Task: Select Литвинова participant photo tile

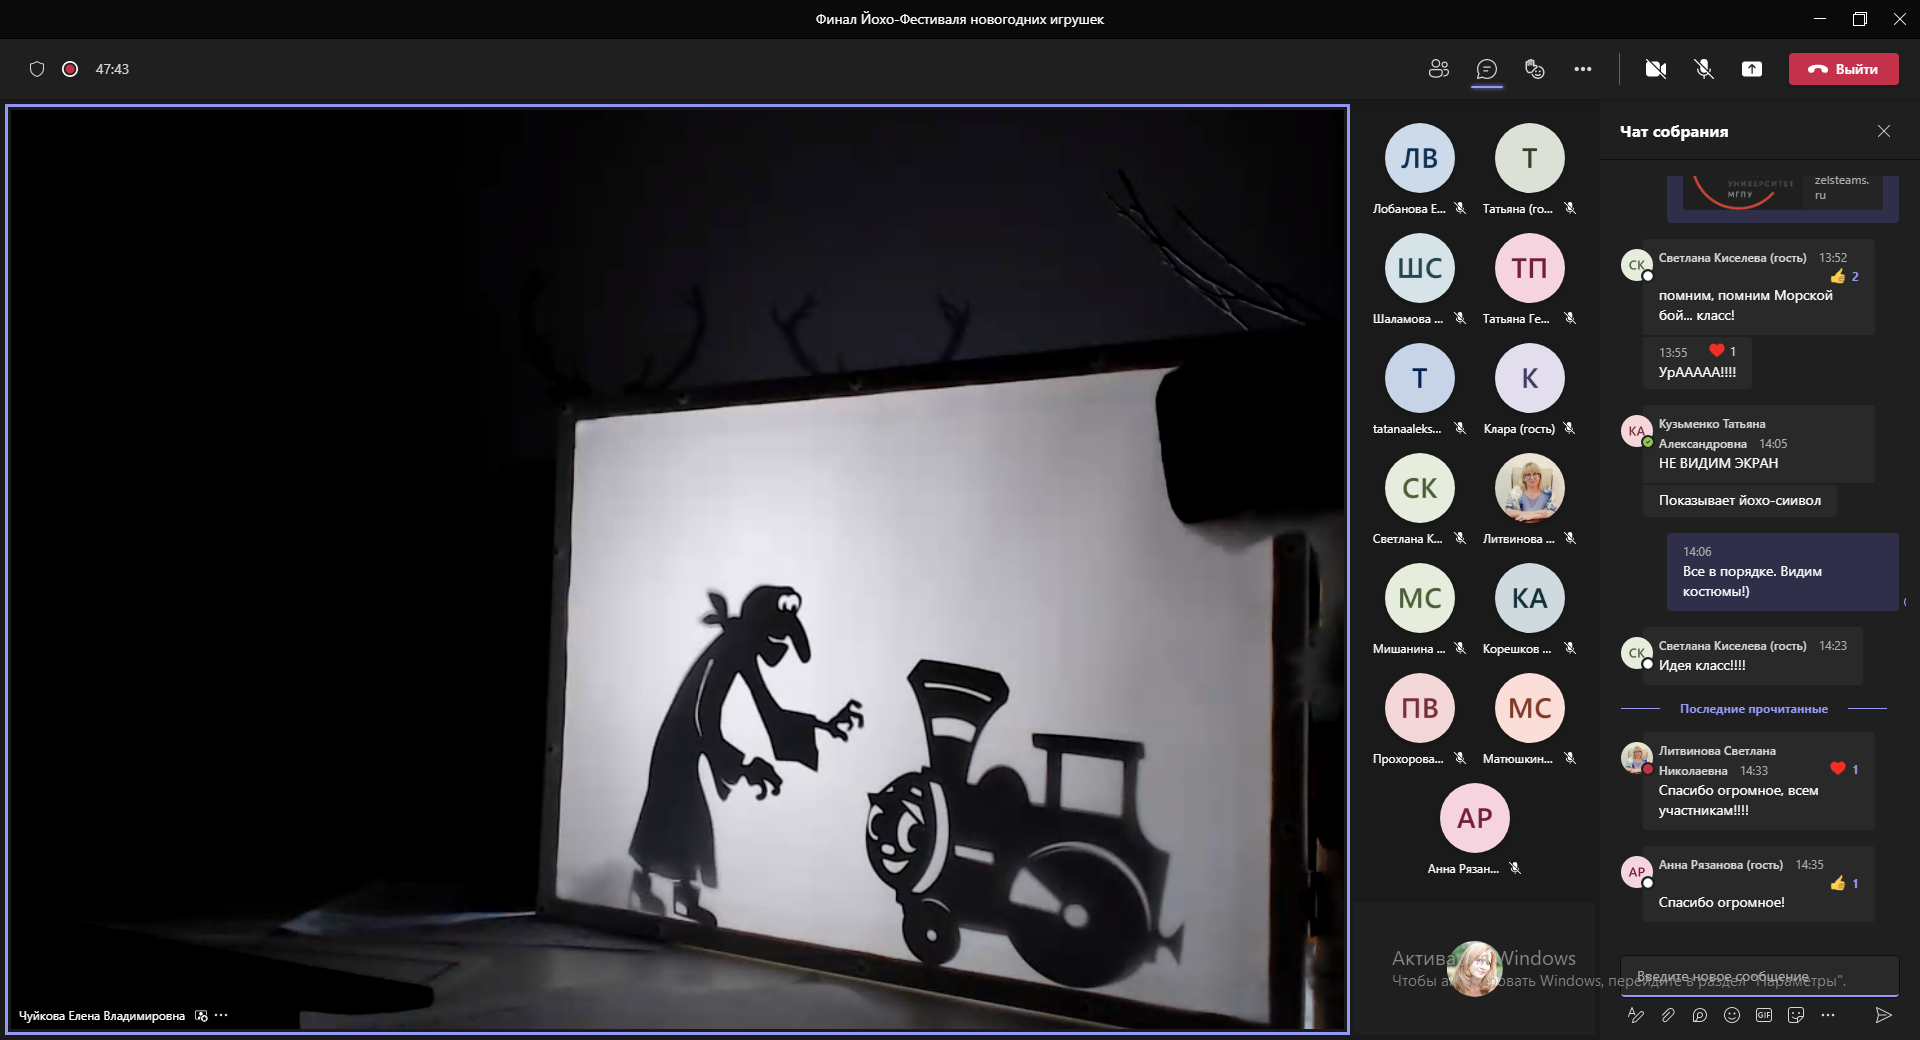Action: click(1529, 488)
